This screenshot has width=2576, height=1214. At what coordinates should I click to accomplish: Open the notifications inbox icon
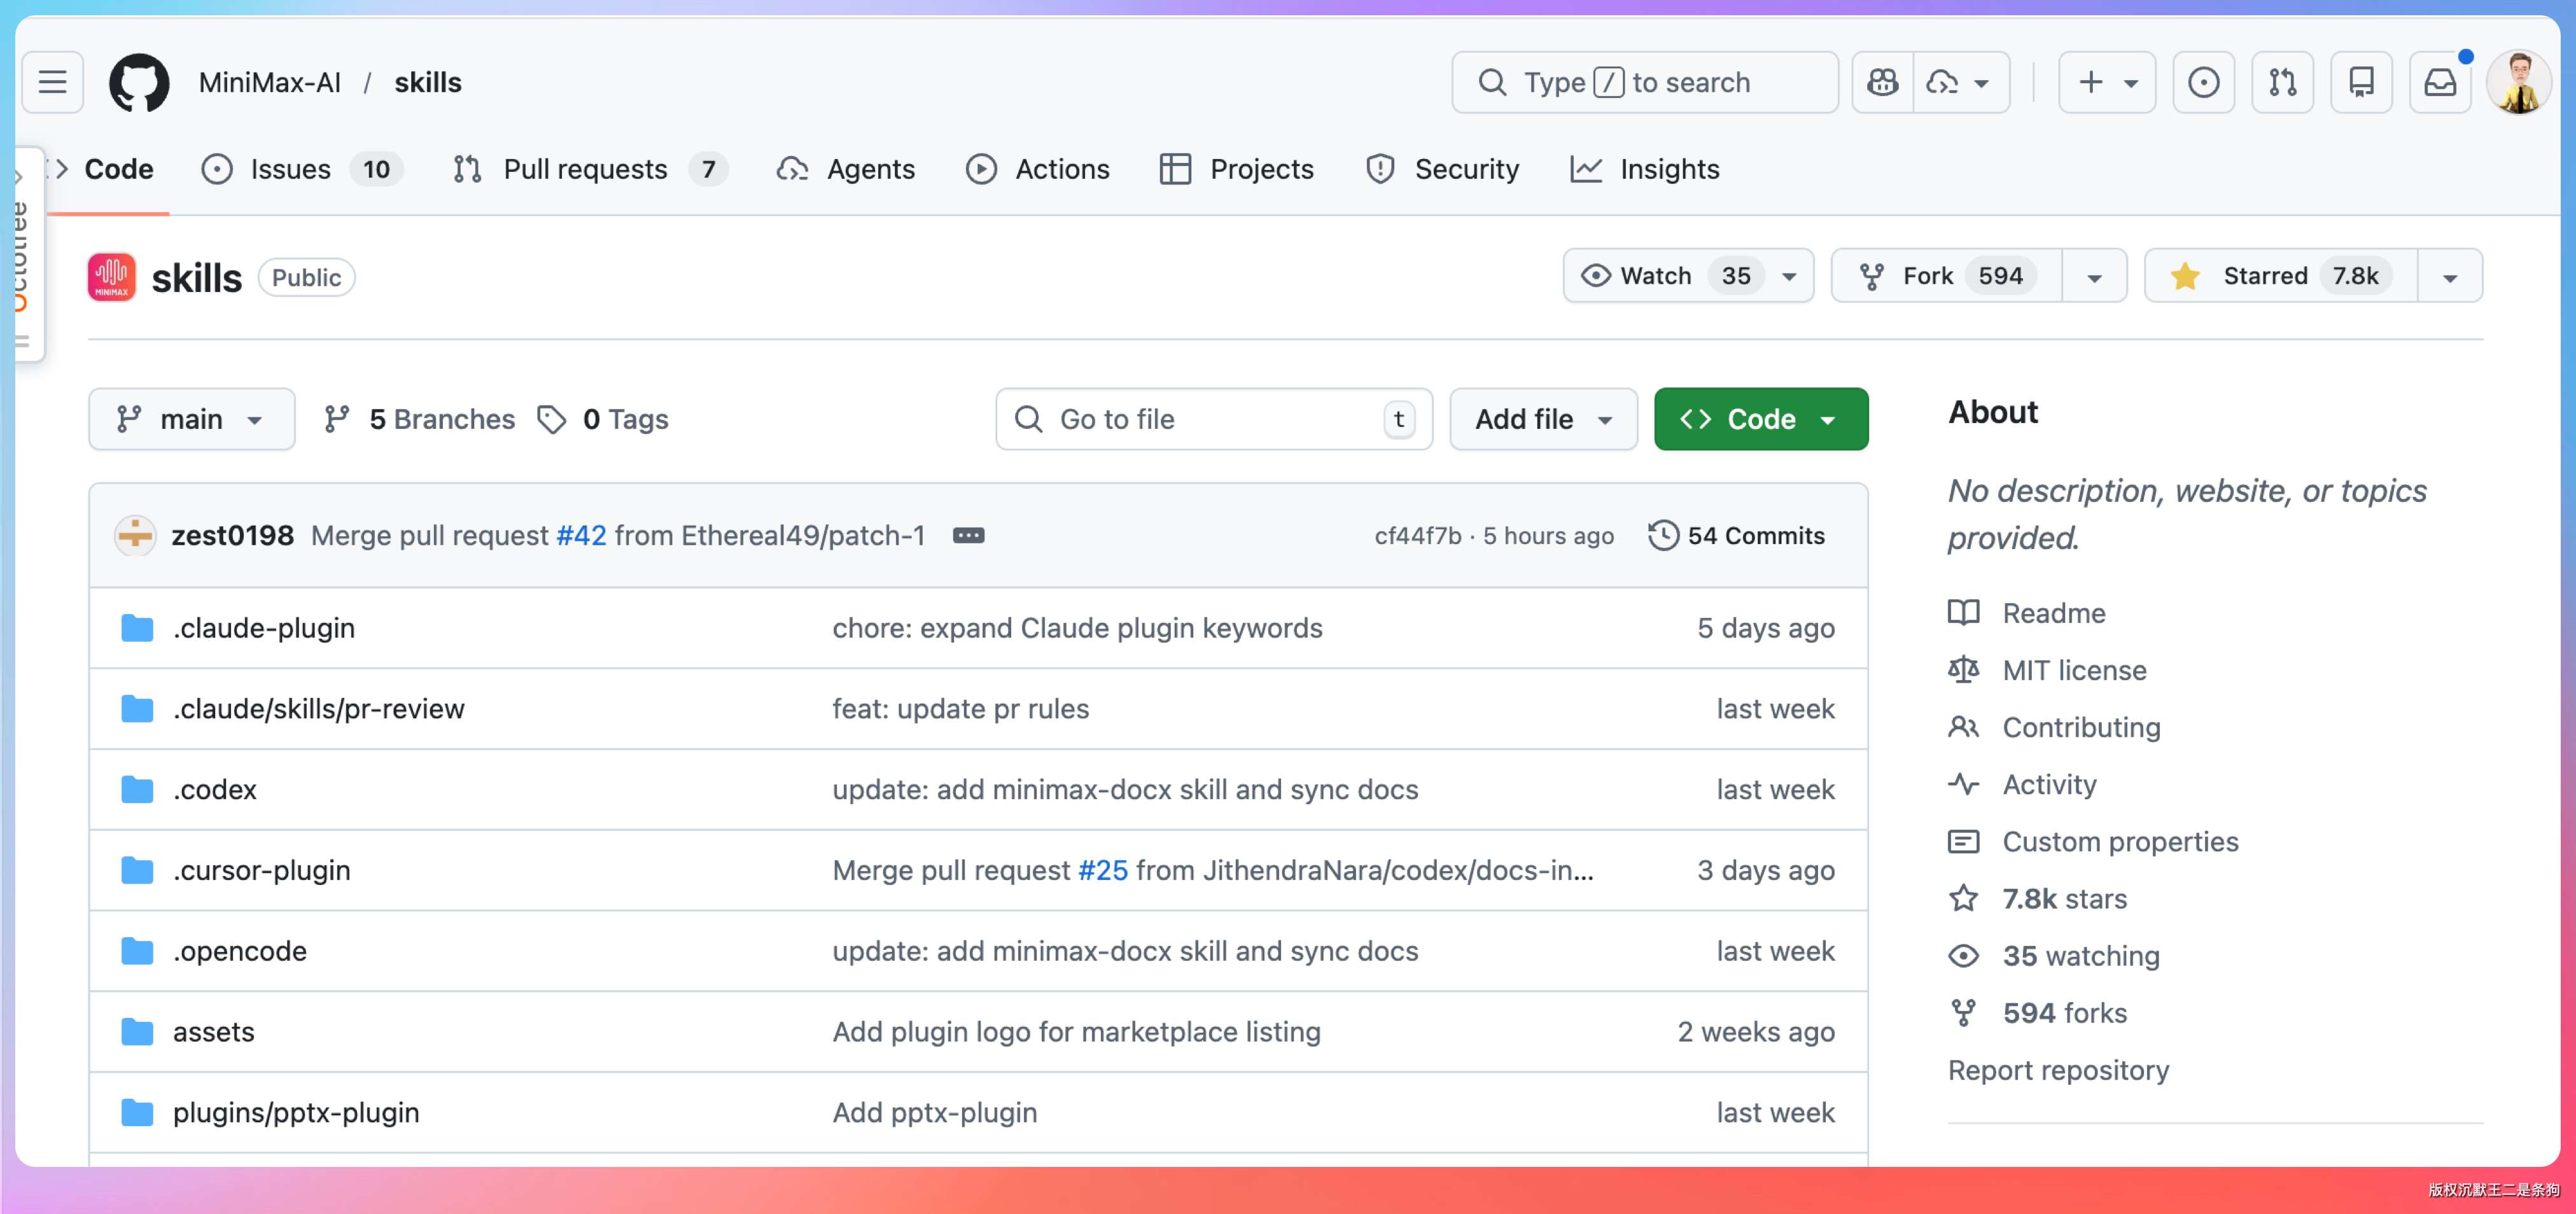[x=2439, y=82]
